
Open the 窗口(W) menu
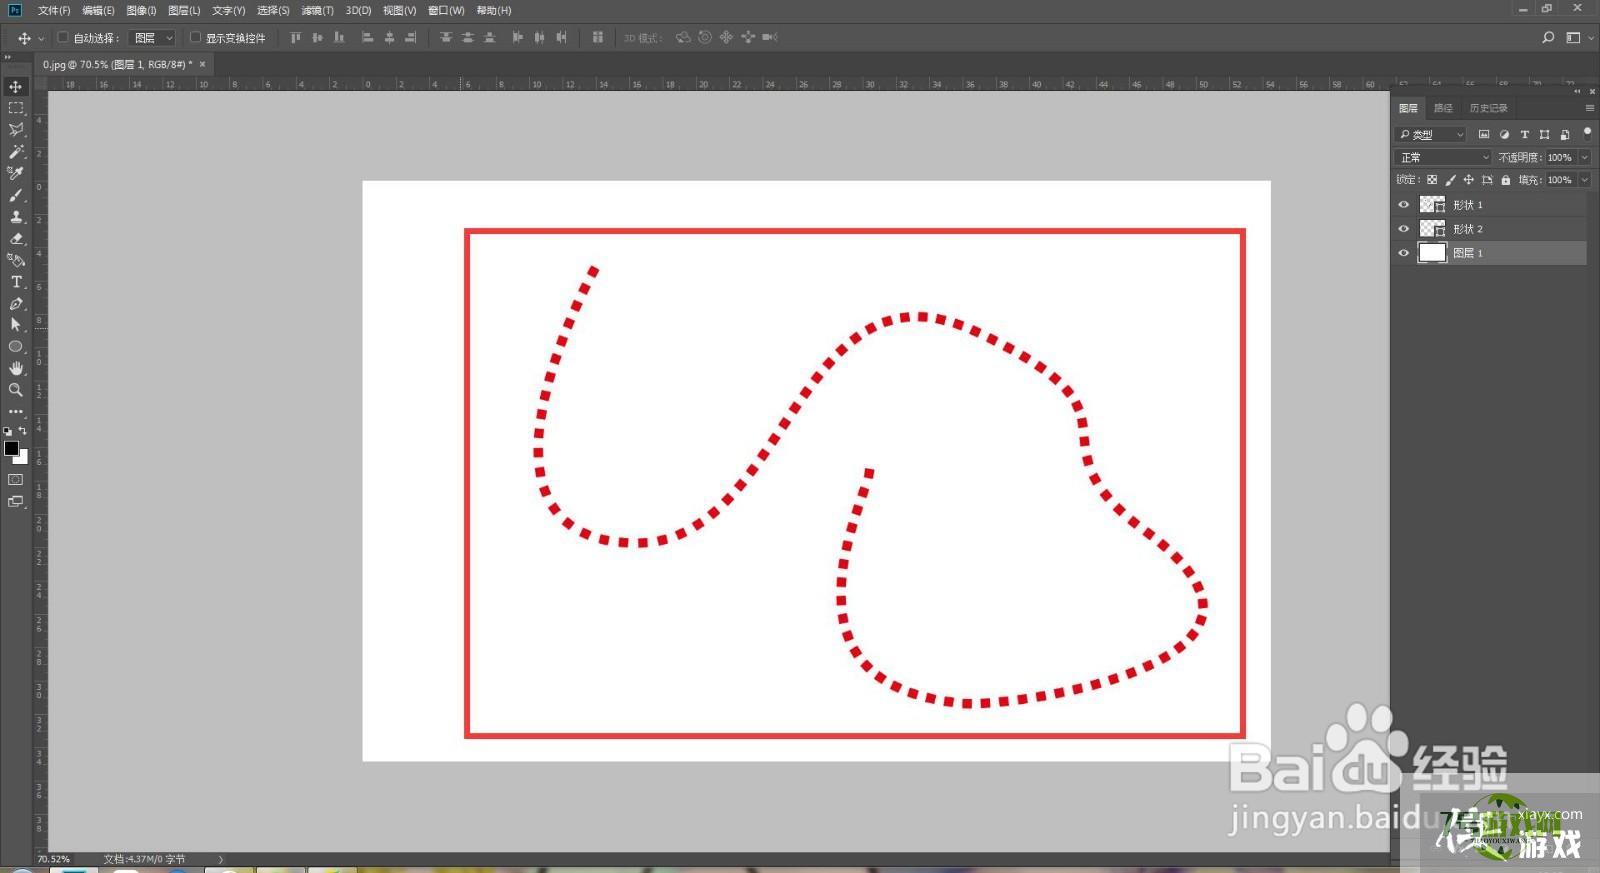pyautogui.click(x=446, y=10)
